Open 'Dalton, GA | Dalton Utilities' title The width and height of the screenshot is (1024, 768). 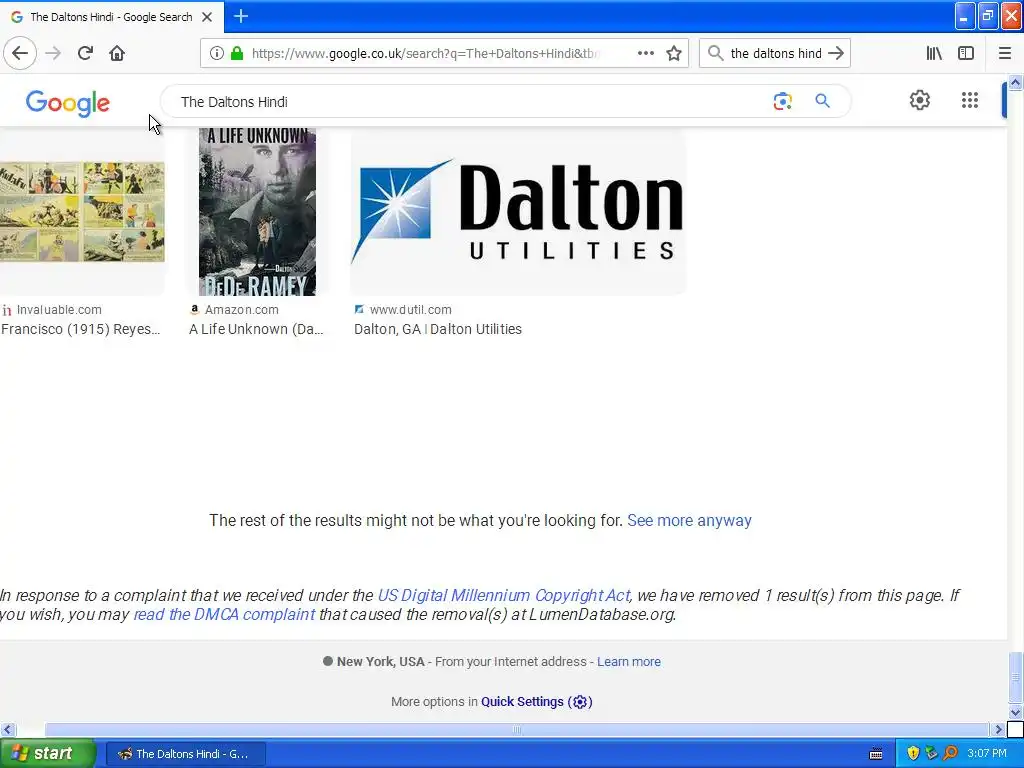click(438, 329)
